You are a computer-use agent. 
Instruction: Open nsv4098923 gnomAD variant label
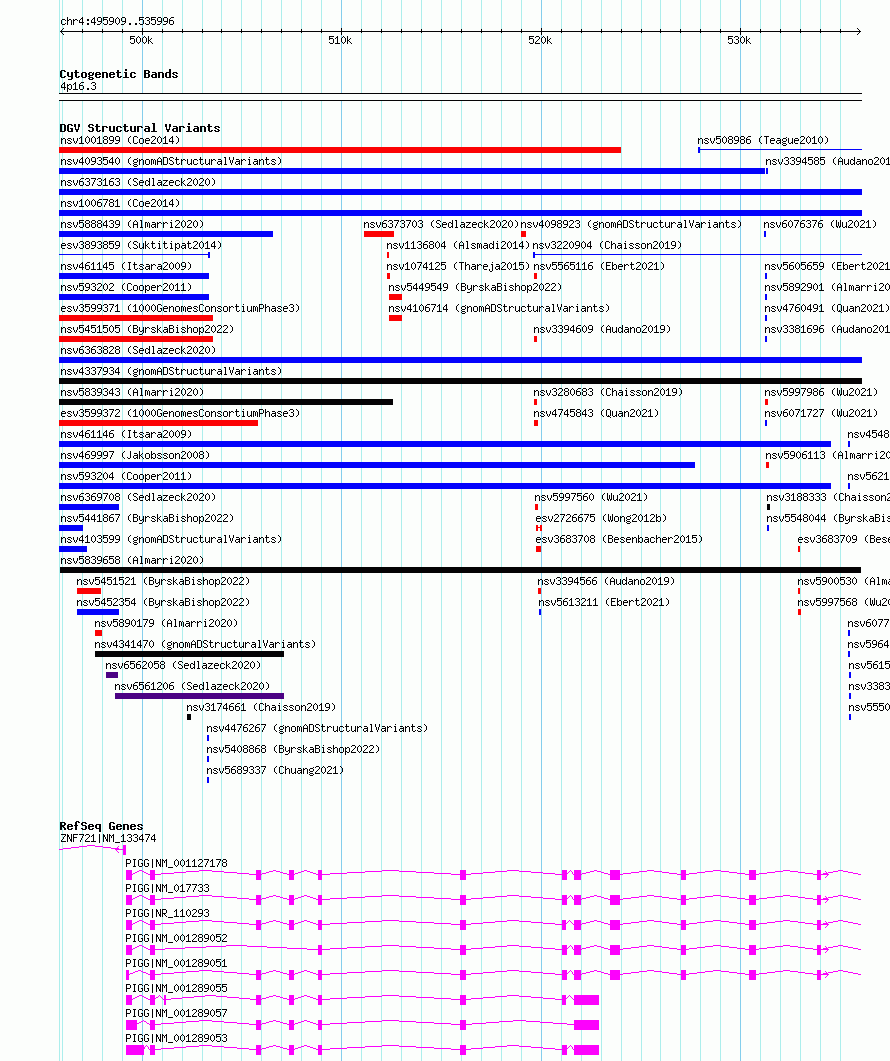click(631, 224)
